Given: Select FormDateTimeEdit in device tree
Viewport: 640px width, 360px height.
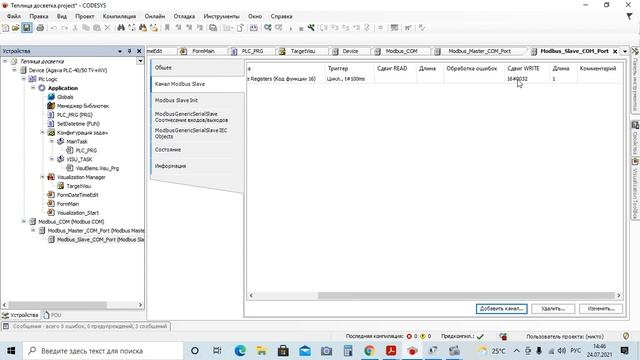Looking at the screenshot, I should click(x=78, y=195).
